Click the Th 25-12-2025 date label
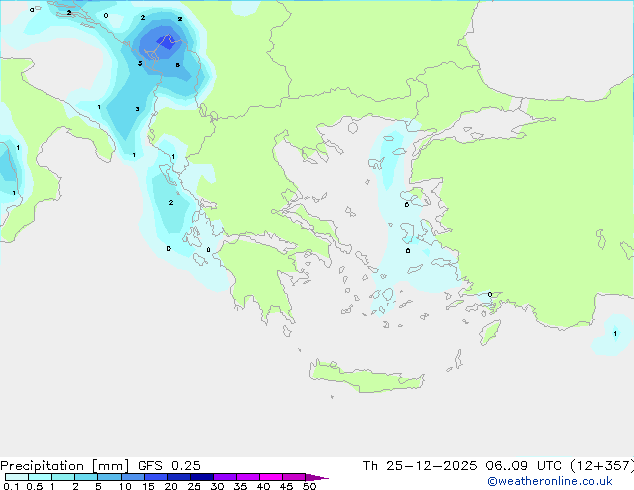 (x=420, y=466)
